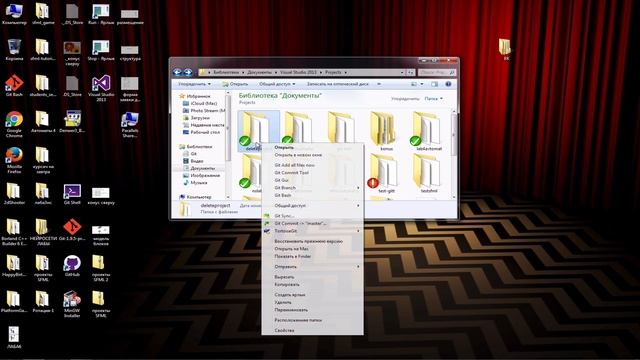Select 'Рабочий стол' in the navigation pane
Viewport: 640px width, 360px height.
[x=205, y=132]
